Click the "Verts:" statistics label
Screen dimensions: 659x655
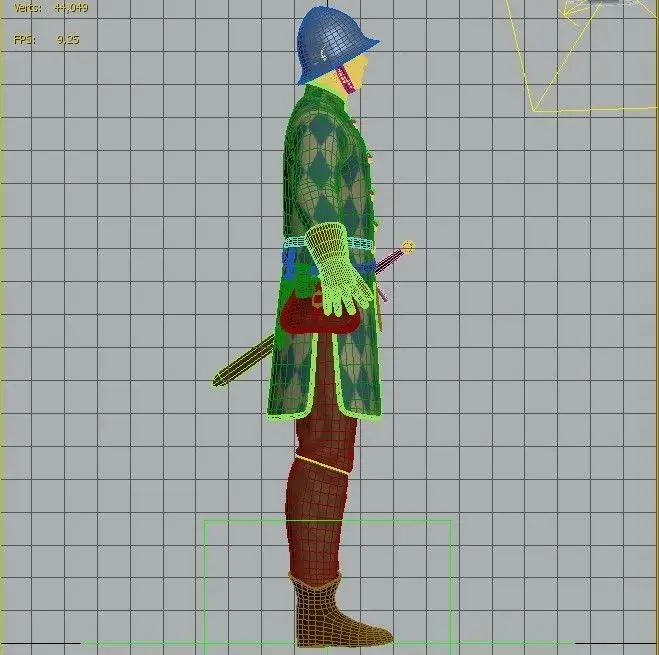(x=28, y=8)
